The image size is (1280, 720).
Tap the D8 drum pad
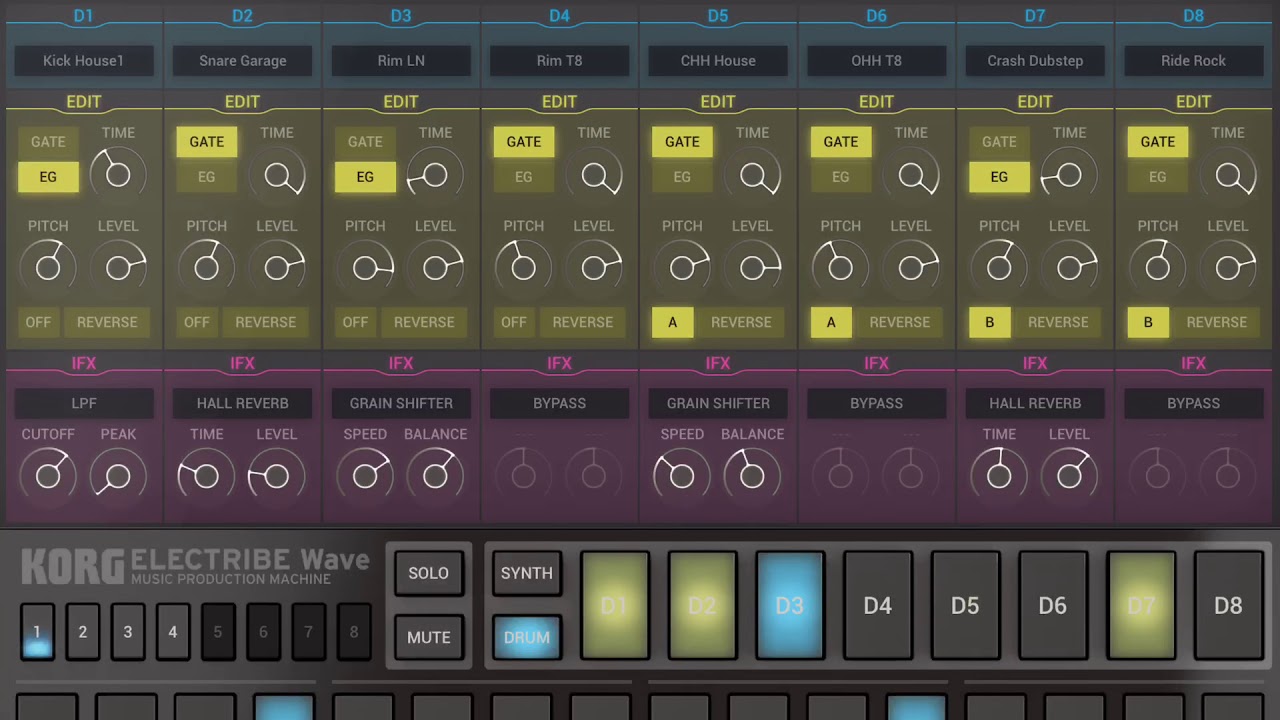click(x=1228, y=605)
